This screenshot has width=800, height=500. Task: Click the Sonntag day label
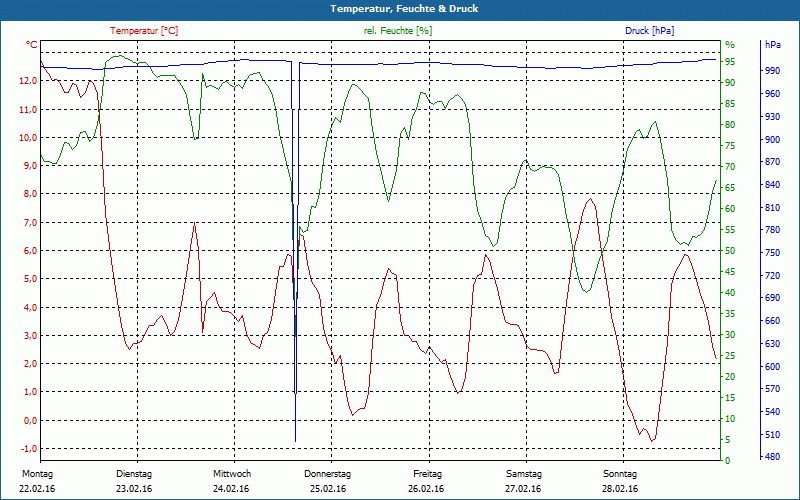(620, 474)
